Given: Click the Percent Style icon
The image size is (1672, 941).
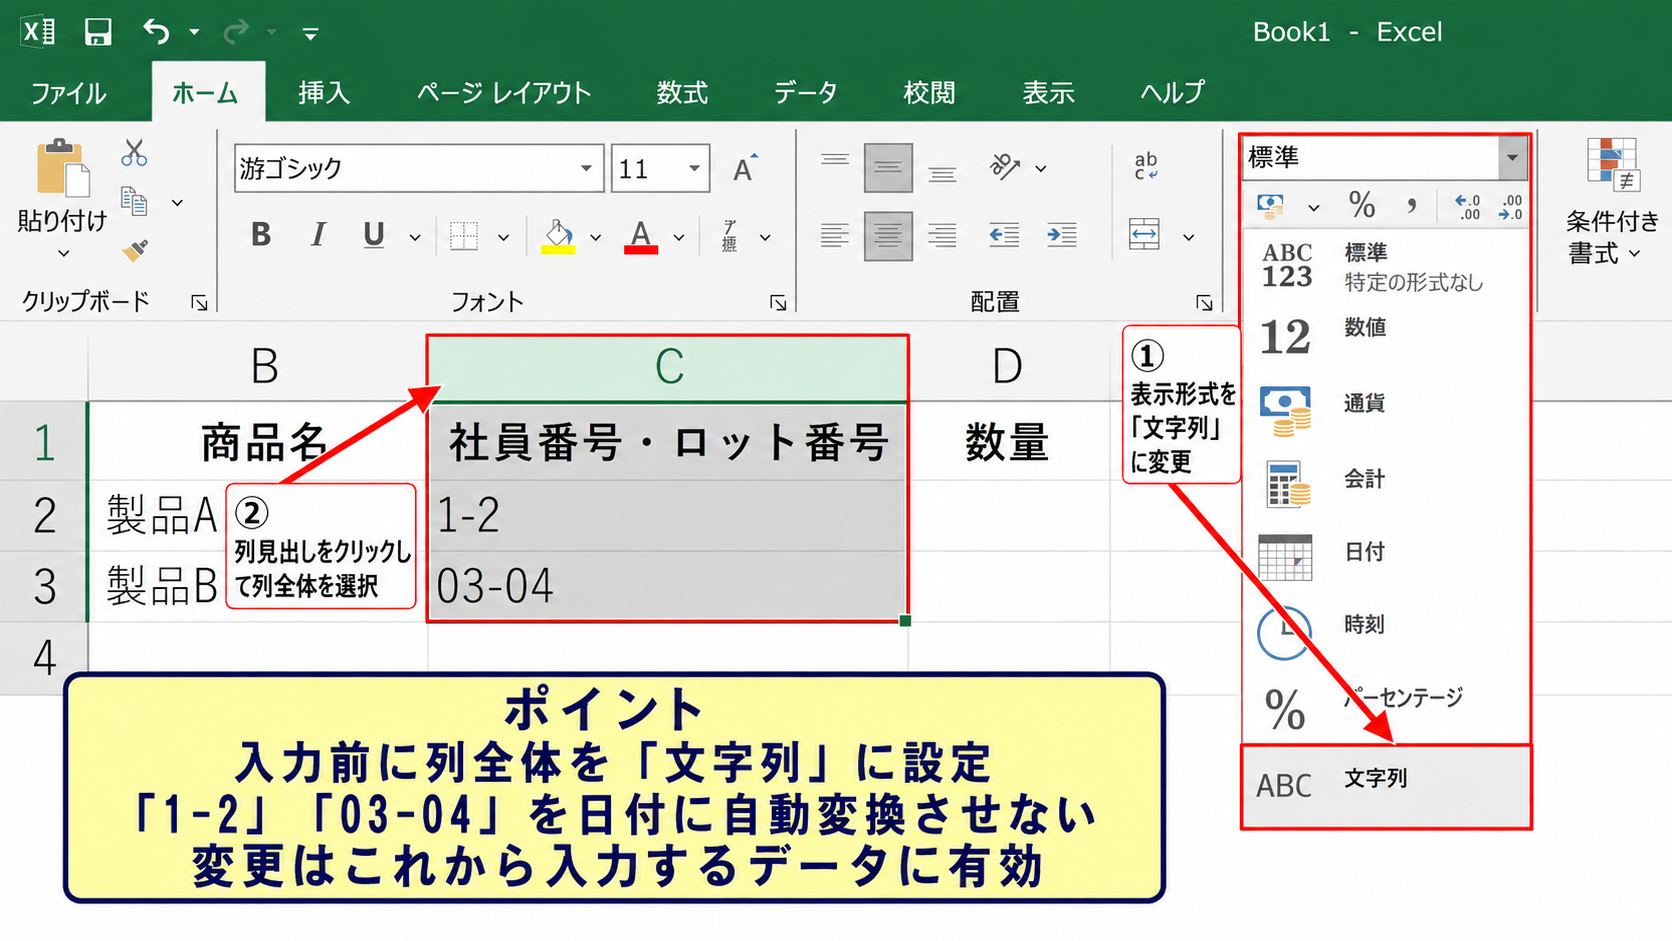Looking at the screenshot, I should pos(1361,206).
